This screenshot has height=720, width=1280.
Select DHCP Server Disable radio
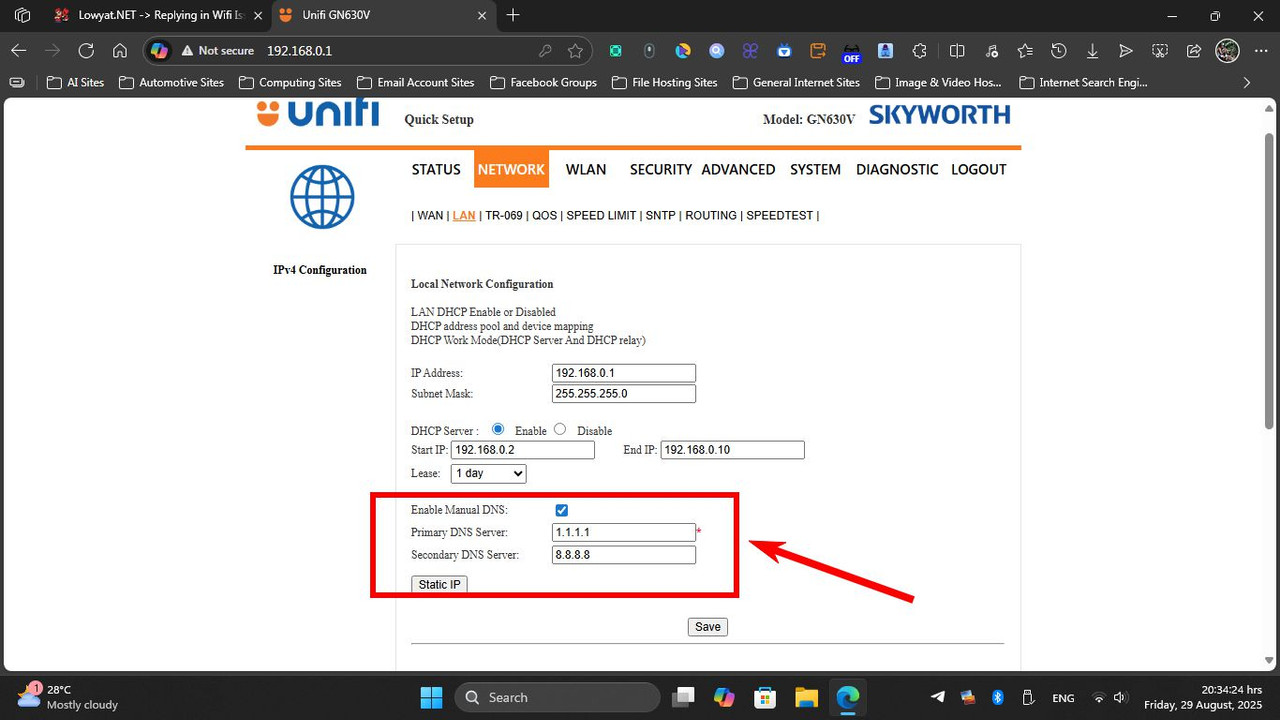click(560, 429)
